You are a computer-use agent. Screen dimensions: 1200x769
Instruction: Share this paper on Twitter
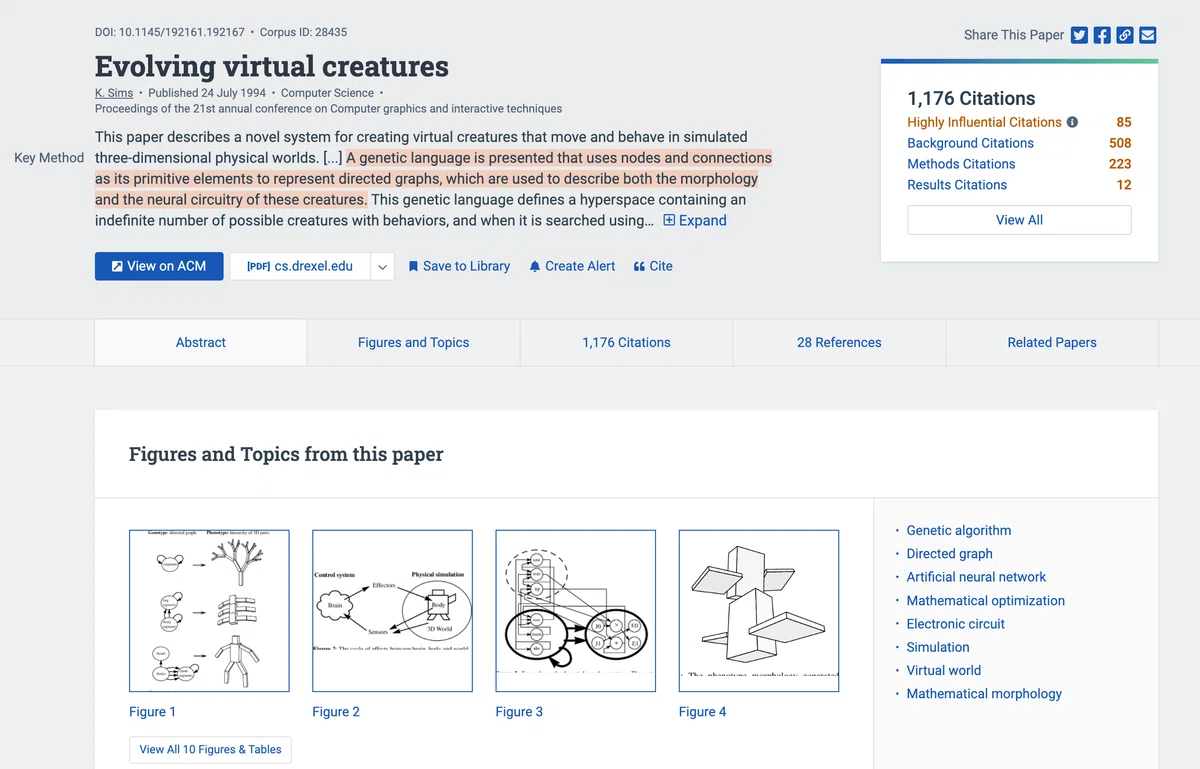[x=1079, y=35]
